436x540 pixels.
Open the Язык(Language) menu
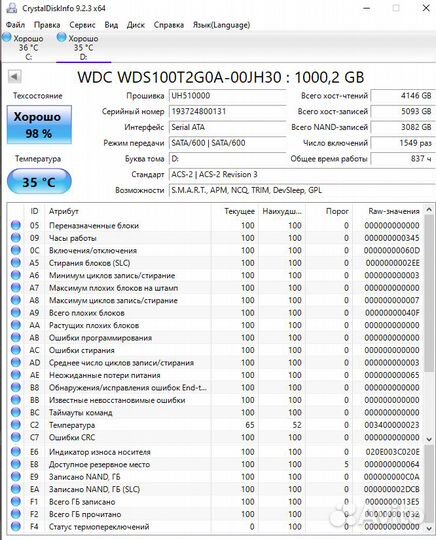click(221, 25)
